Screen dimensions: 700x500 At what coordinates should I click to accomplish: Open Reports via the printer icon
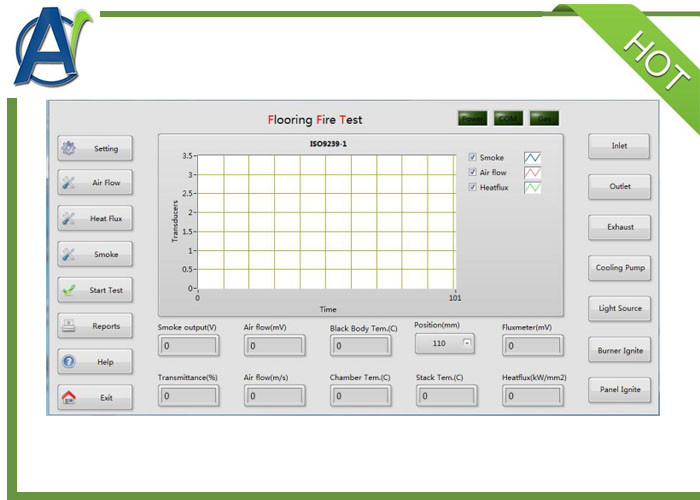tap(69, 326)
